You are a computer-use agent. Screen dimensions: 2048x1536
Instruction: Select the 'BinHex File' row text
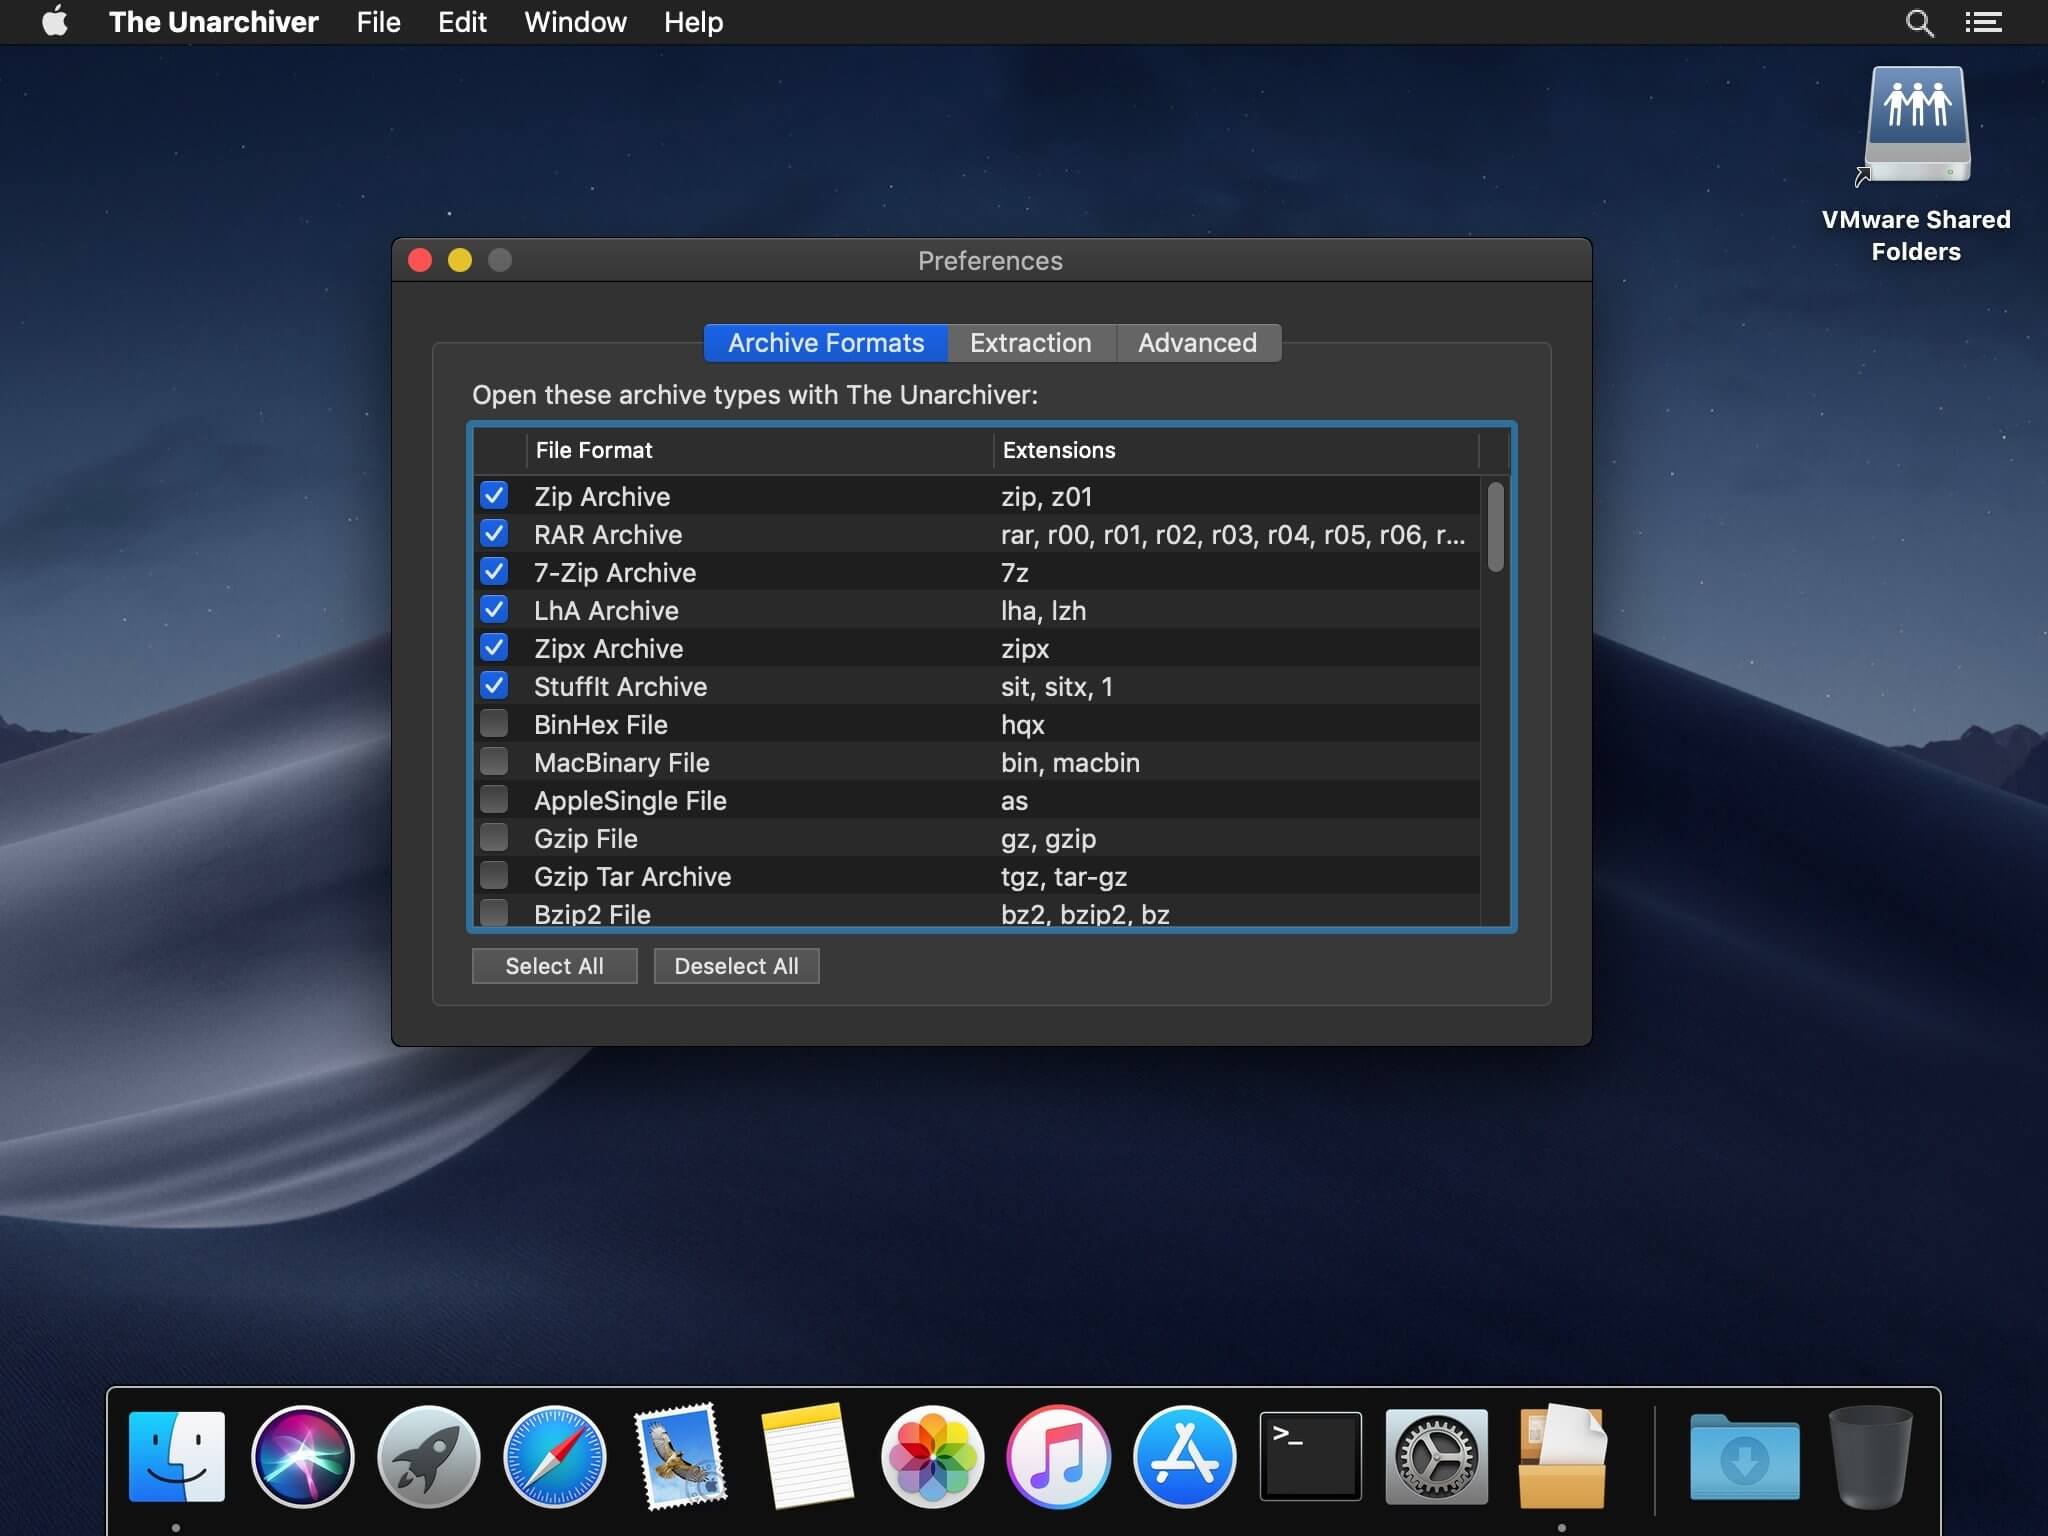pos(601,724)
